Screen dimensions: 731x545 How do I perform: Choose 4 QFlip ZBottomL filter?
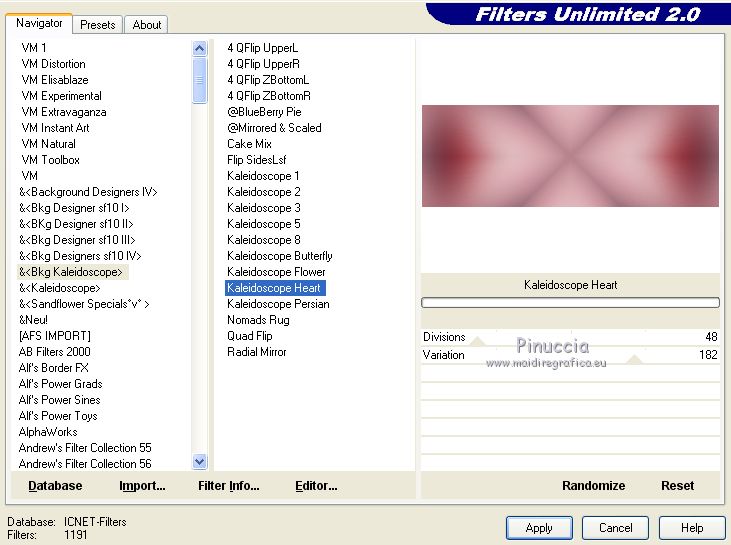[268, 80]
